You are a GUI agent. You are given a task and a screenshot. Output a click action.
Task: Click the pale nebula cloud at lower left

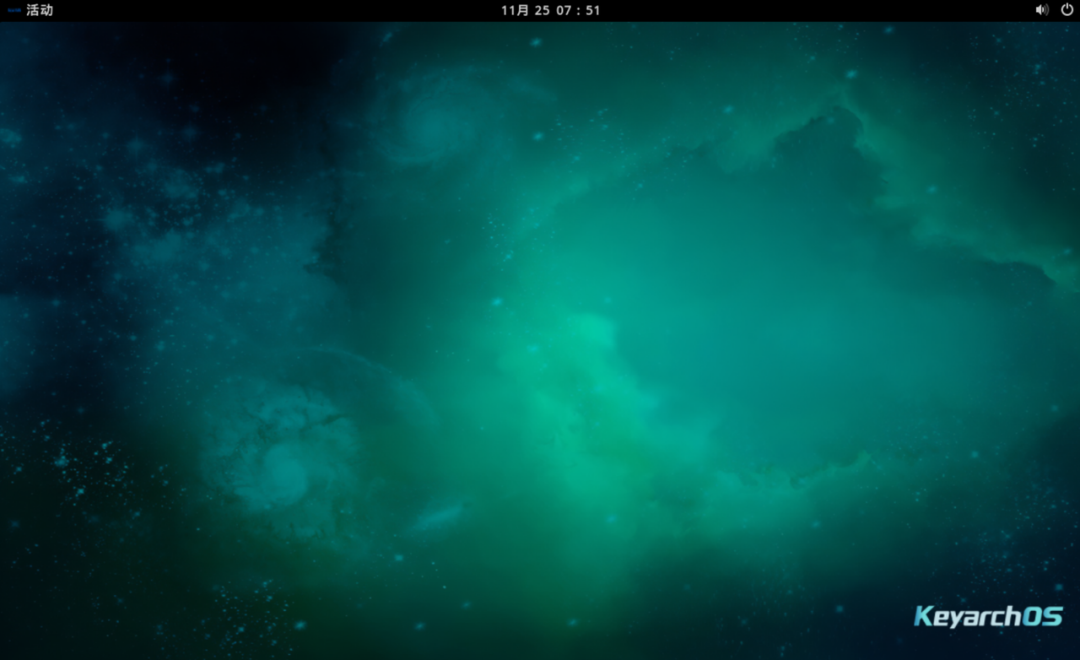pos(285,450)
